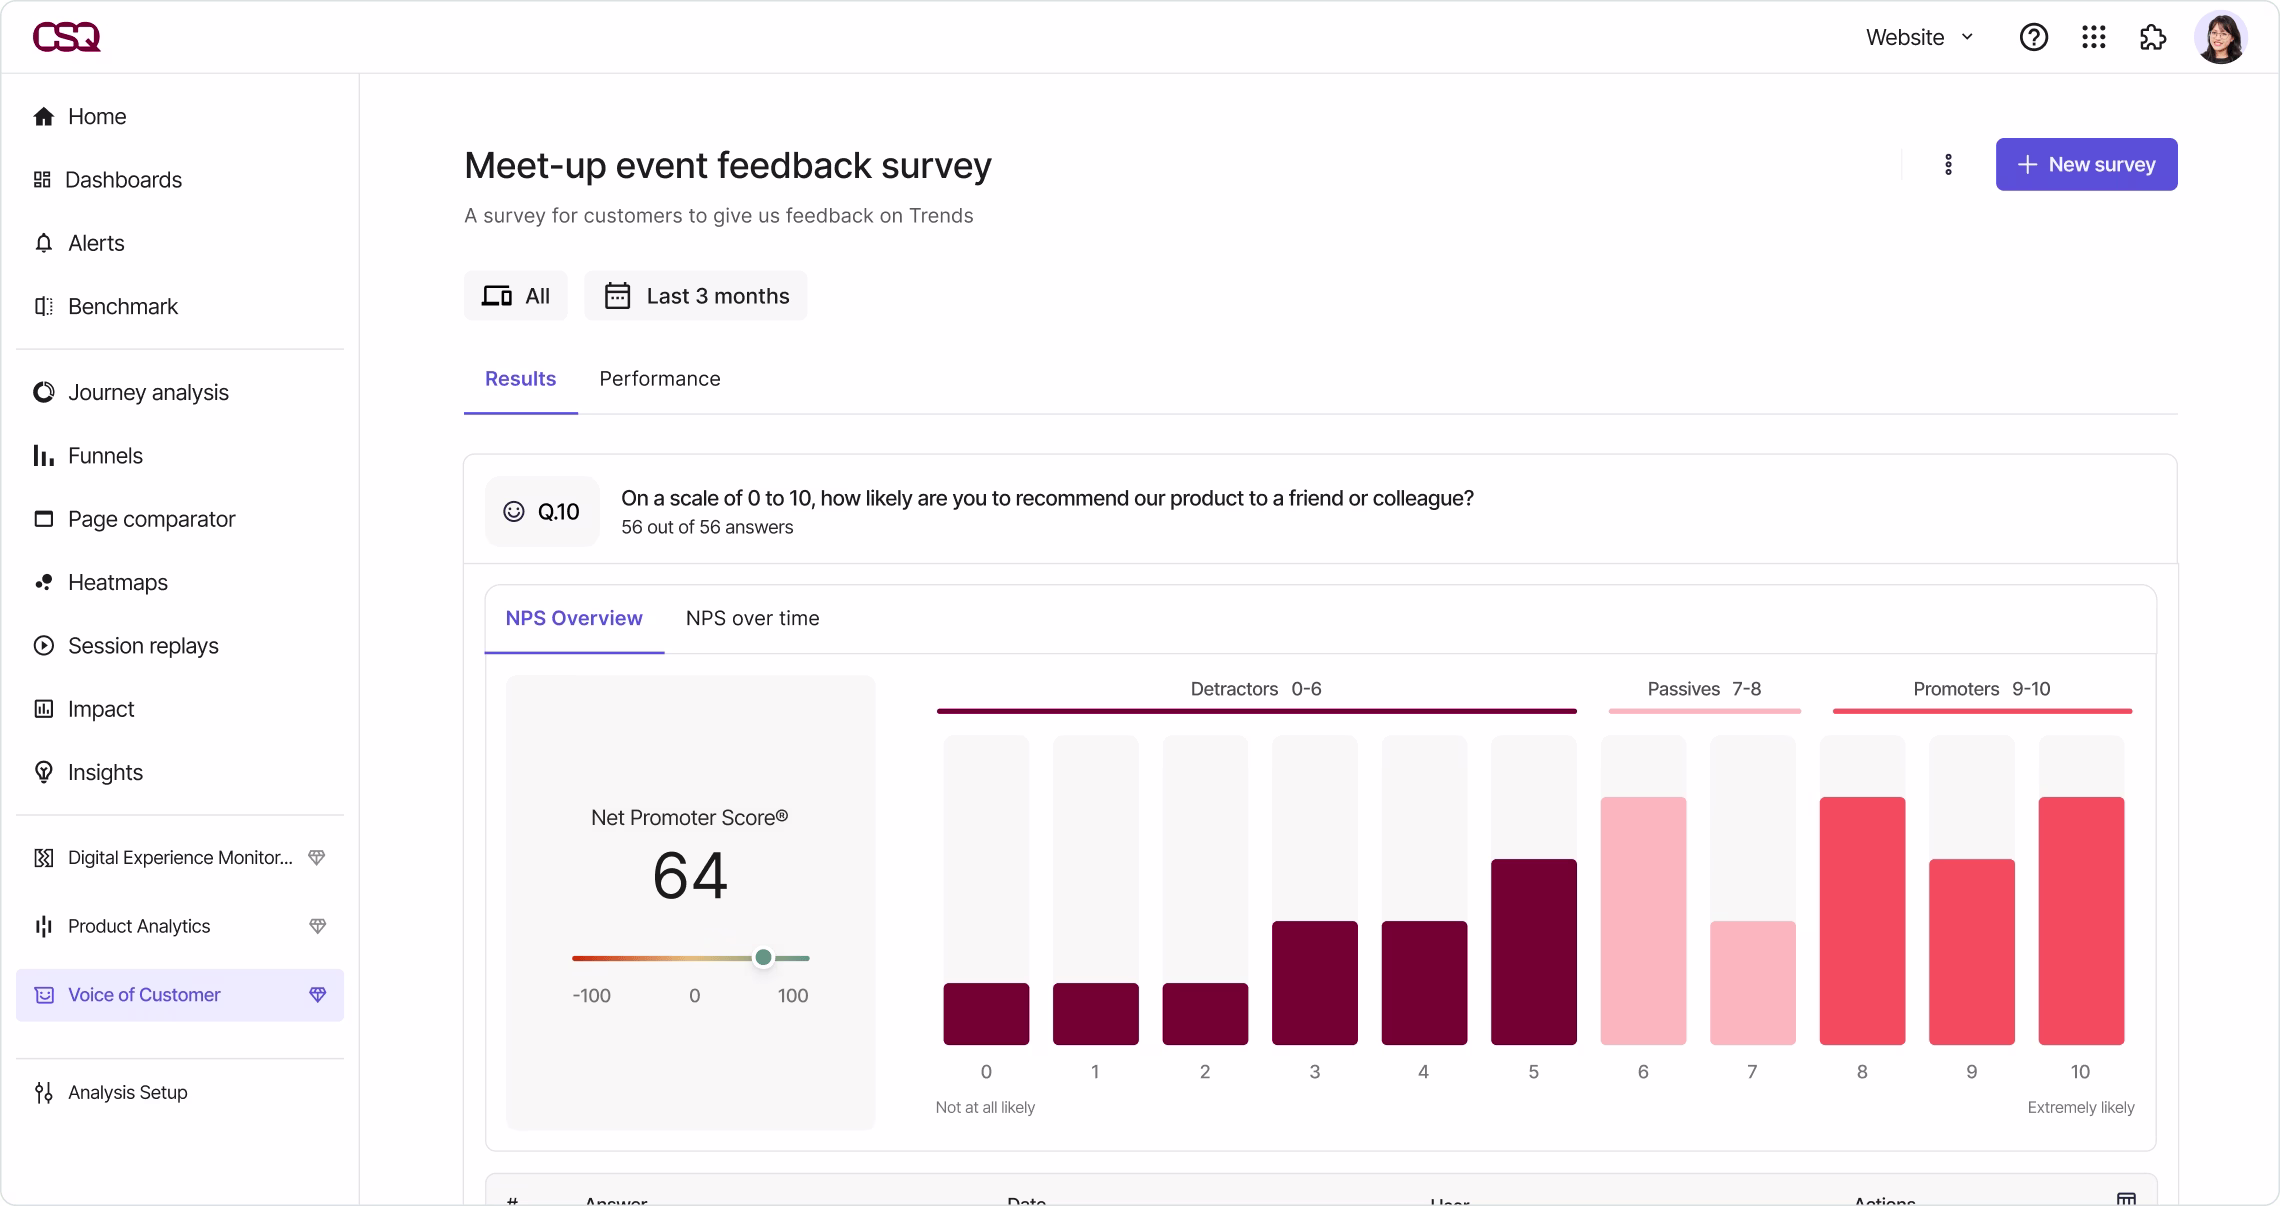Open the Heatmaps panel icon
The height and width of the screenshot is (1206, 2280).
[44, 582]
